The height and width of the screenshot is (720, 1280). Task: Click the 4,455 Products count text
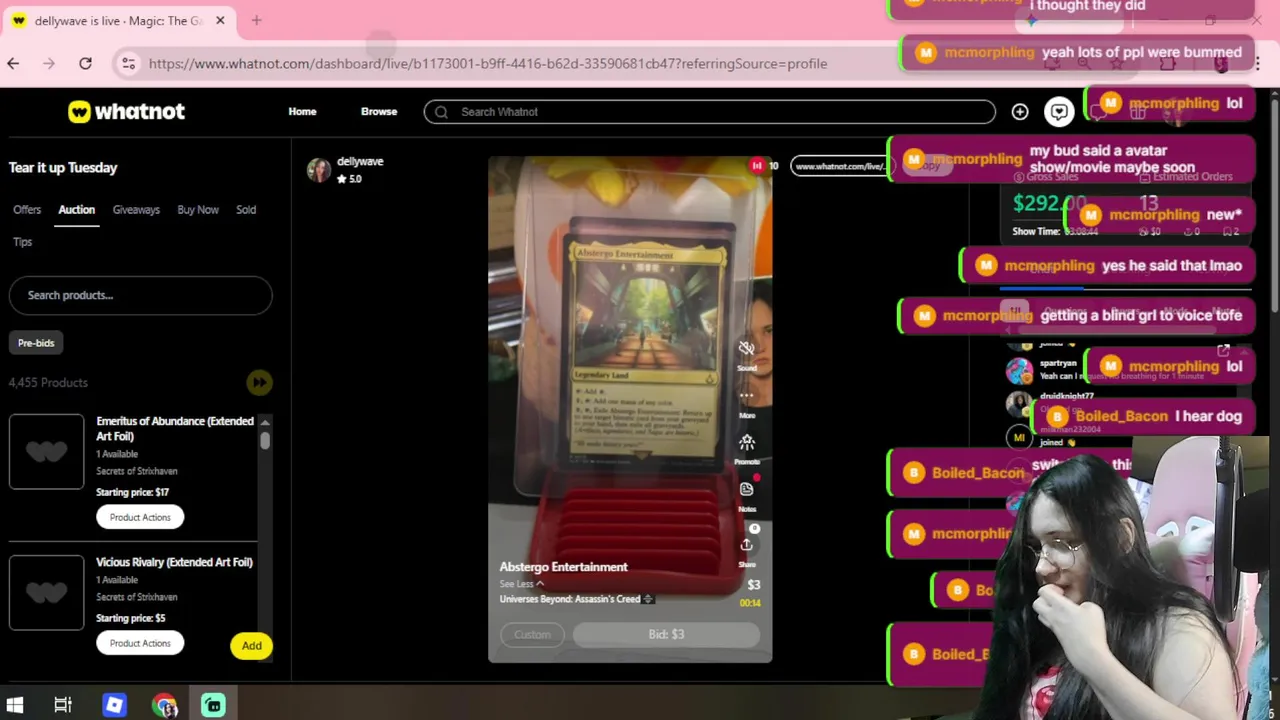click(48, 382)
